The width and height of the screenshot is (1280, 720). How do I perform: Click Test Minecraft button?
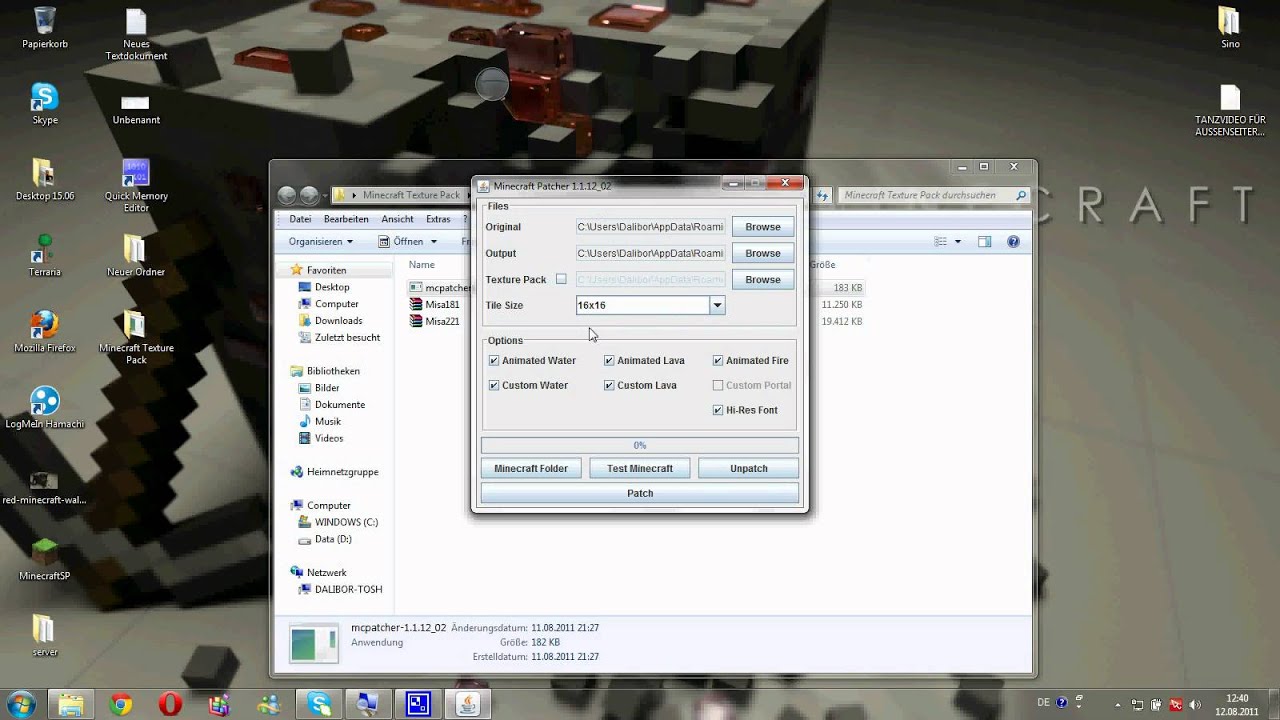click(639, 468)
